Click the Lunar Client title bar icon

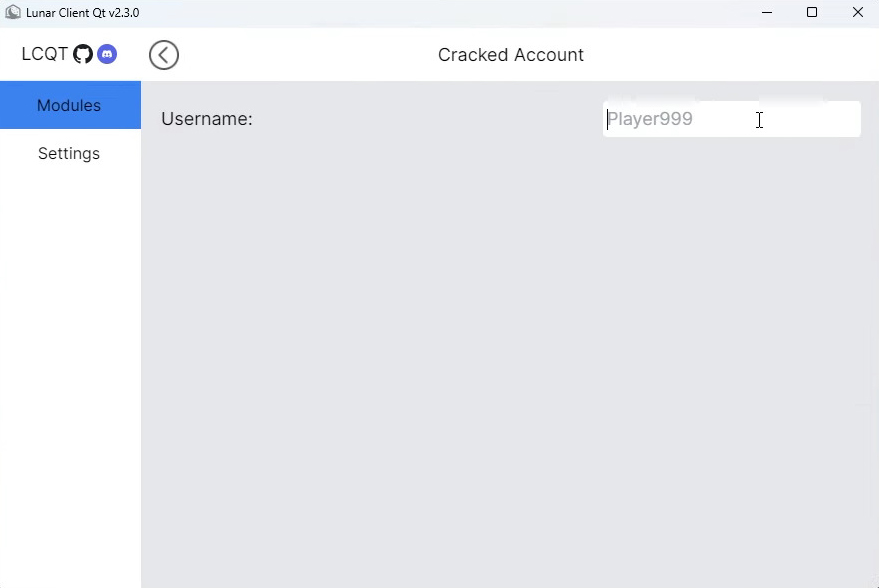13,12
